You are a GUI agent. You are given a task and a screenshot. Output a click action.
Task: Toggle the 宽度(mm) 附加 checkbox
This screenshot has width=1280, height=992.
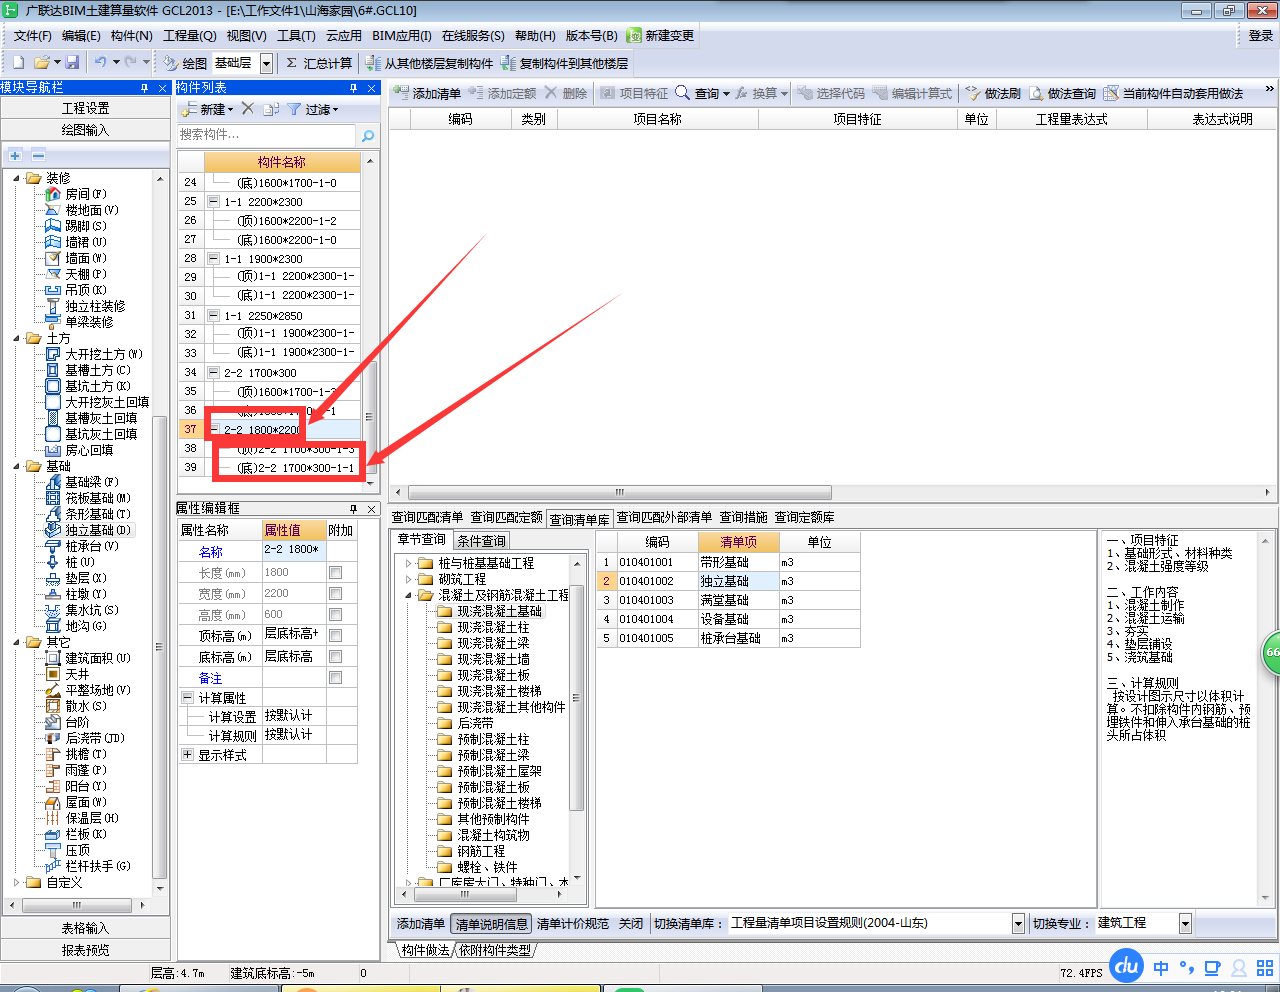tap(335, 594)
